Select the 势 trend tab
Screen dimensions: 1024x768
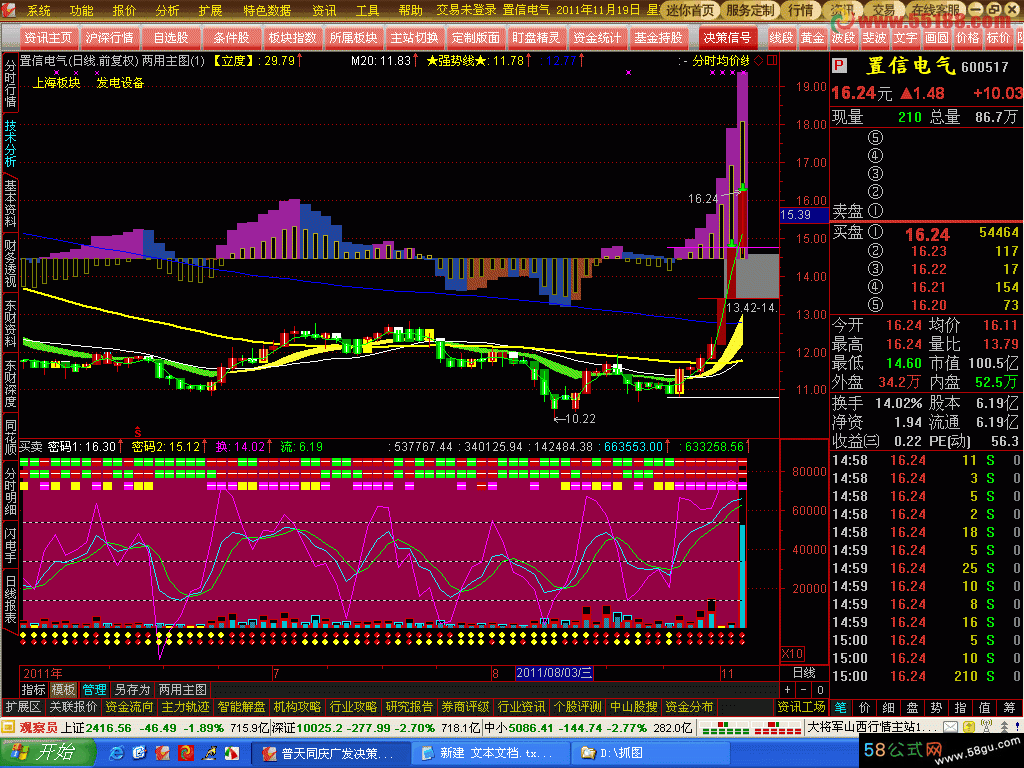coord(936,707)
